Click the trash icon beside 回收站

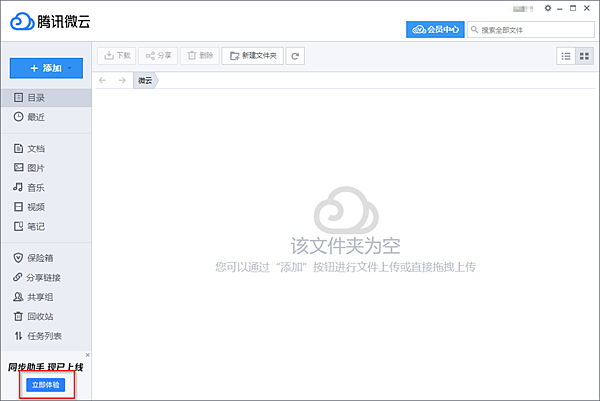click(x=18, y=316)
